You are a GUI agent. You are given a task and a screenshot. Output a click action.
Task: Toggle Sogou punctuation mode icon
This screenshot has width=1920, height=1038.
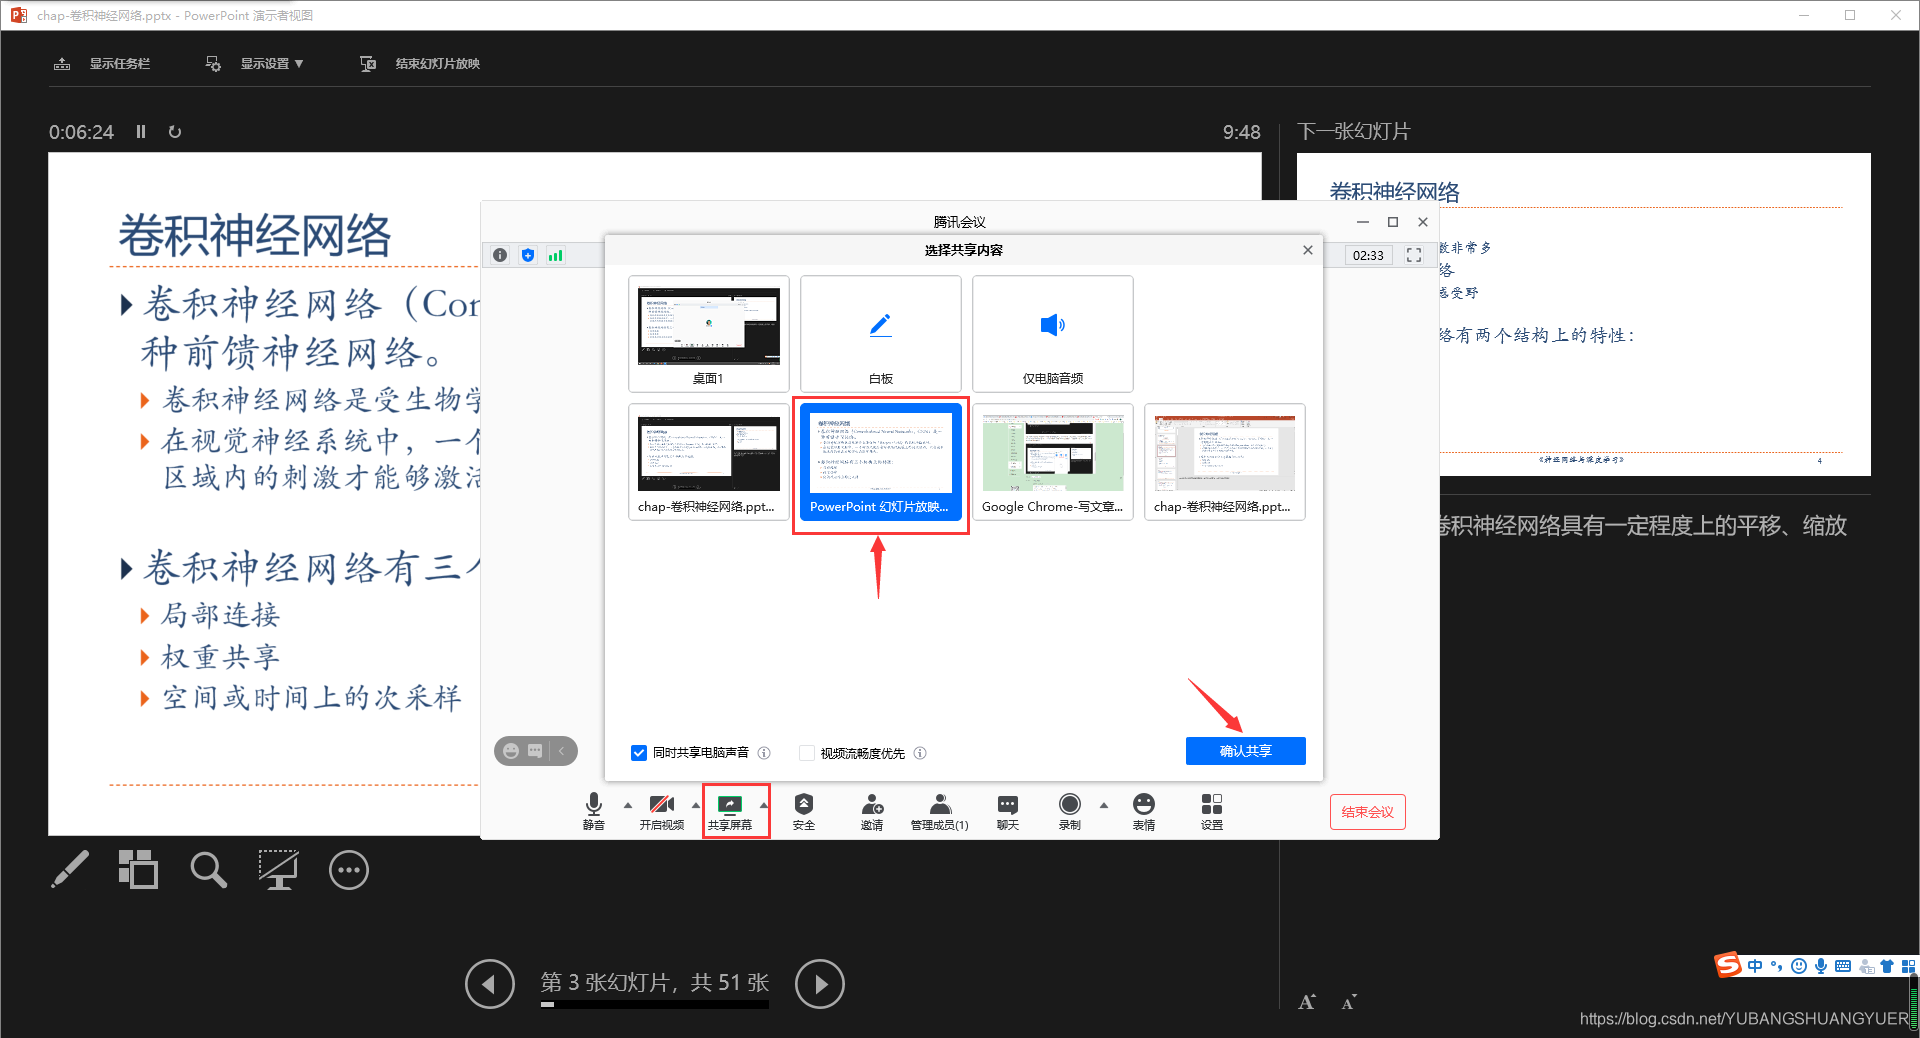click(x=1777, y=966)
